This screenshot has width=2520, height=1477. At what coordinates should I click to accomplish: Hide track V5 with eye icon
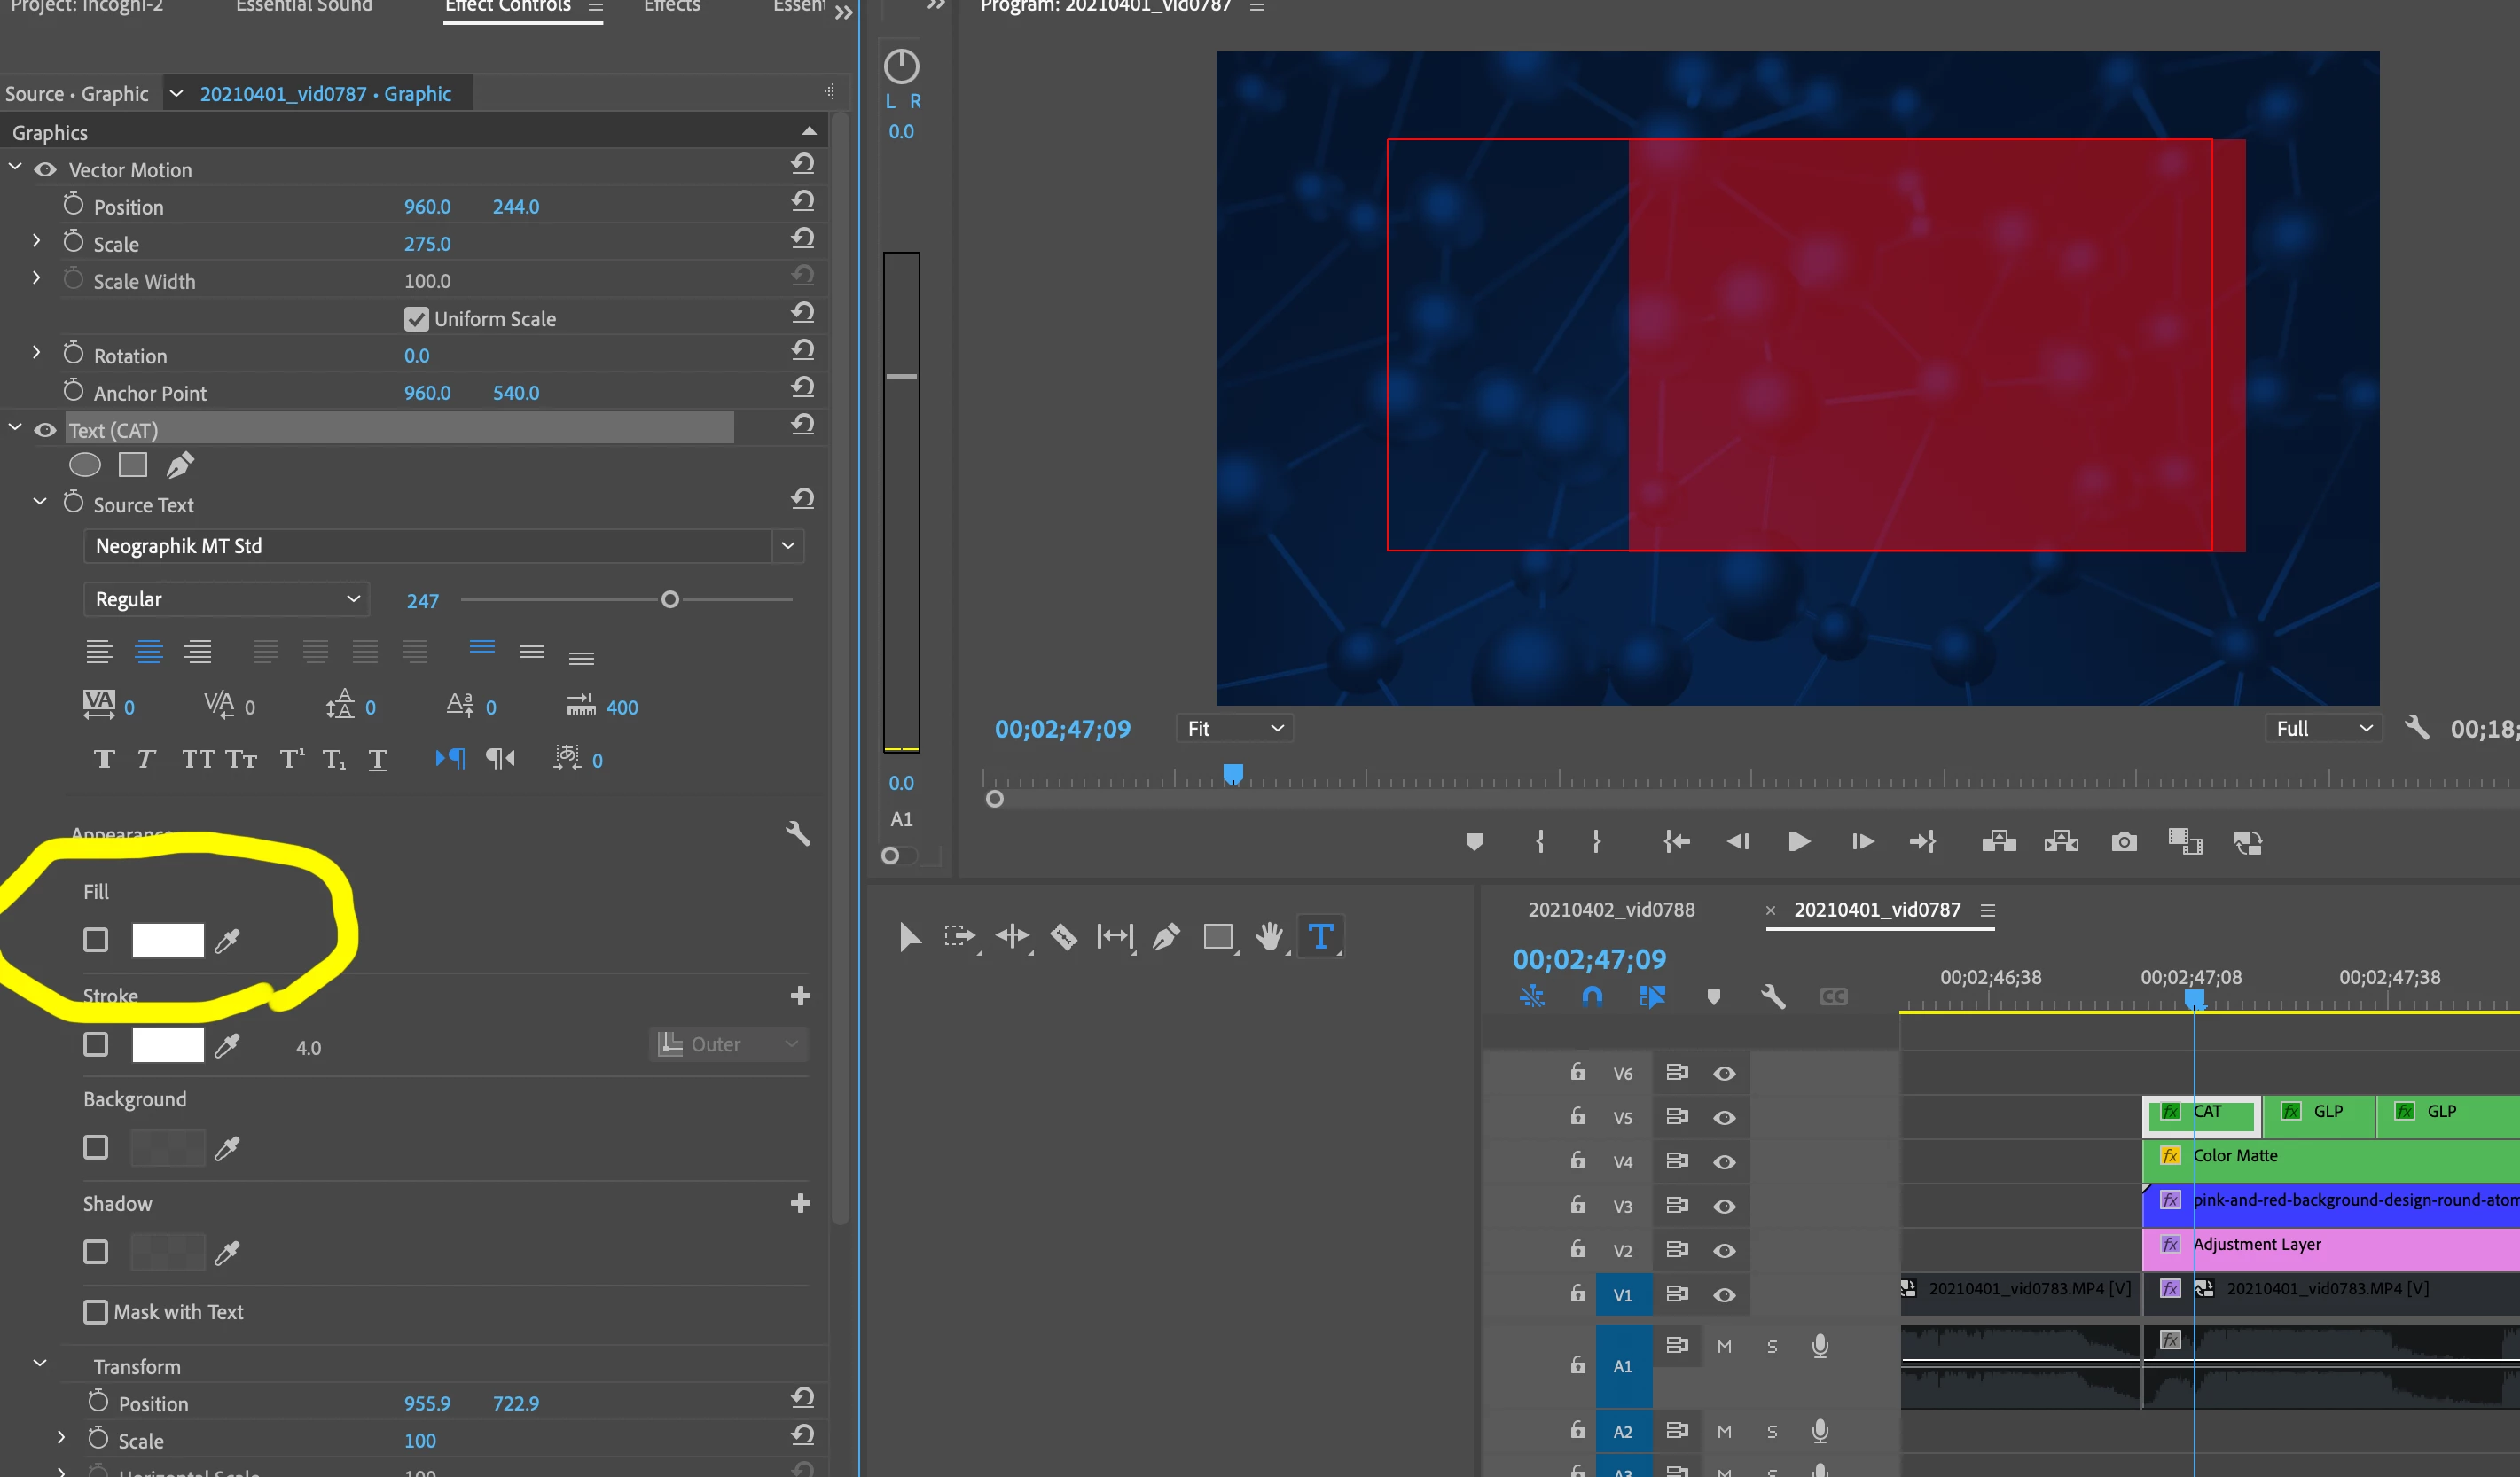(1724, 1118)
